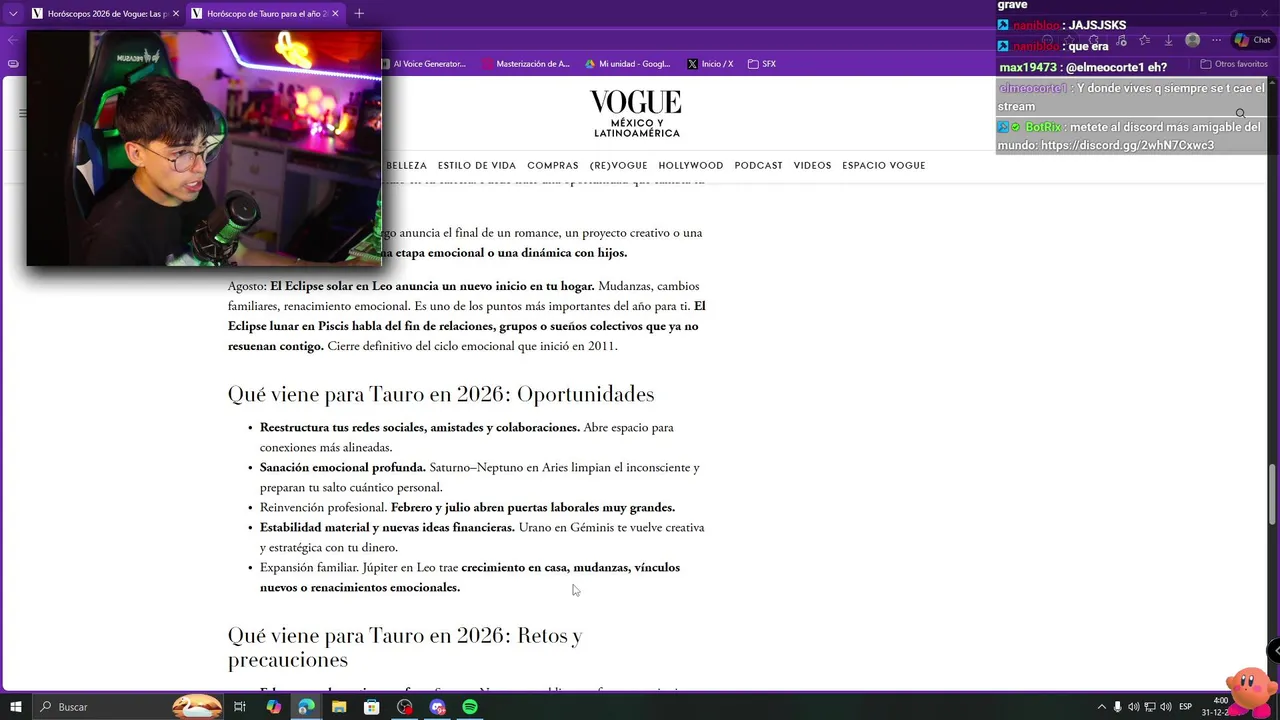Open Spotify from the taskbar

point(470,707)
